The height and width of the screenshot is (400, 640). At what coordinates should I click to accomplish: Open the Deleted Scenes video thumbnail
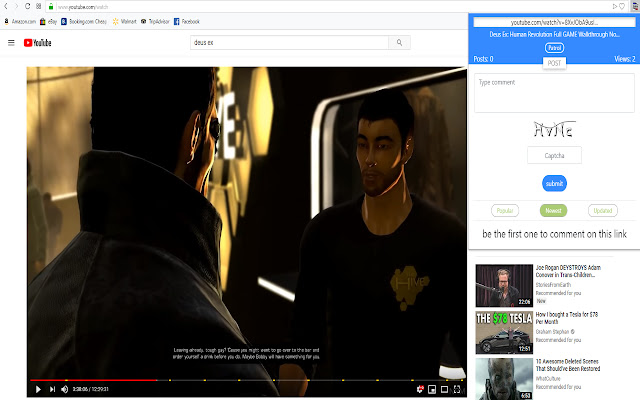coord(504,379)
